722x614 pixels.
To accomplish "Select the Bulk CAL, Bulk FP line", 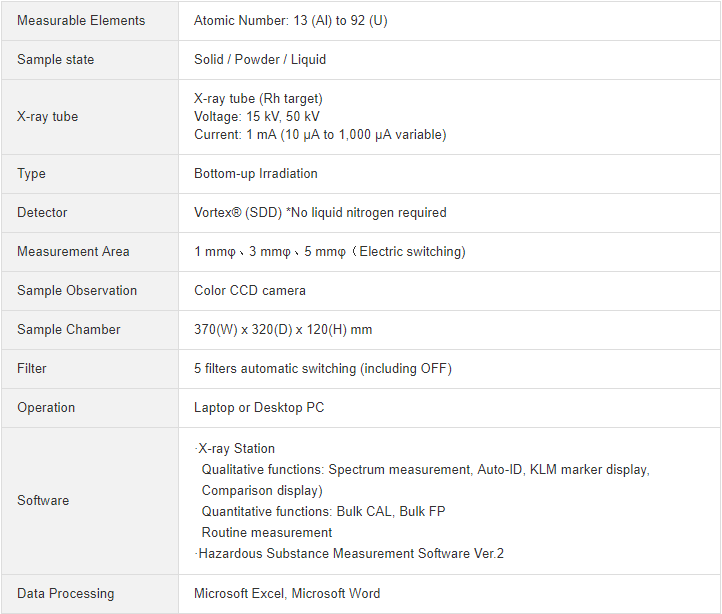I will point(323,511).
